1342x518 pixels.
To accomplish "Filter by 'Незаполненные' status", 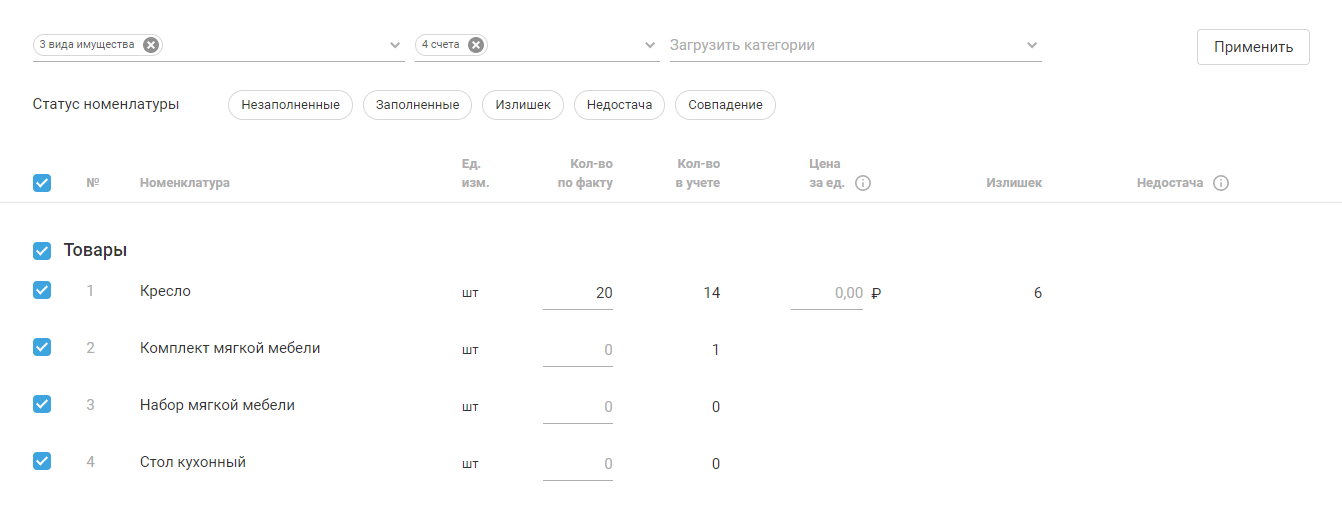I will point(290,105).
